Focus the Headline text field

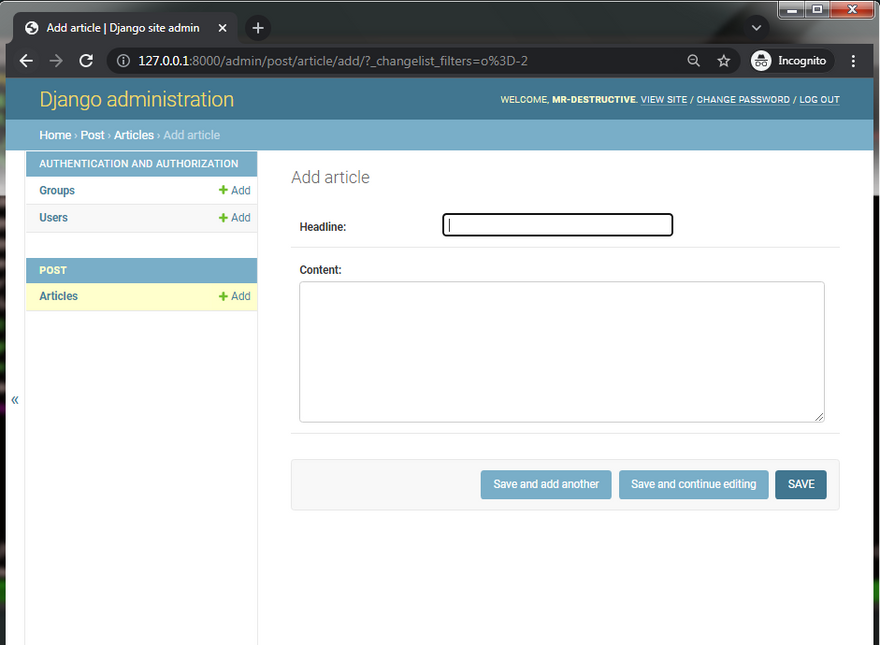[557, 226]
